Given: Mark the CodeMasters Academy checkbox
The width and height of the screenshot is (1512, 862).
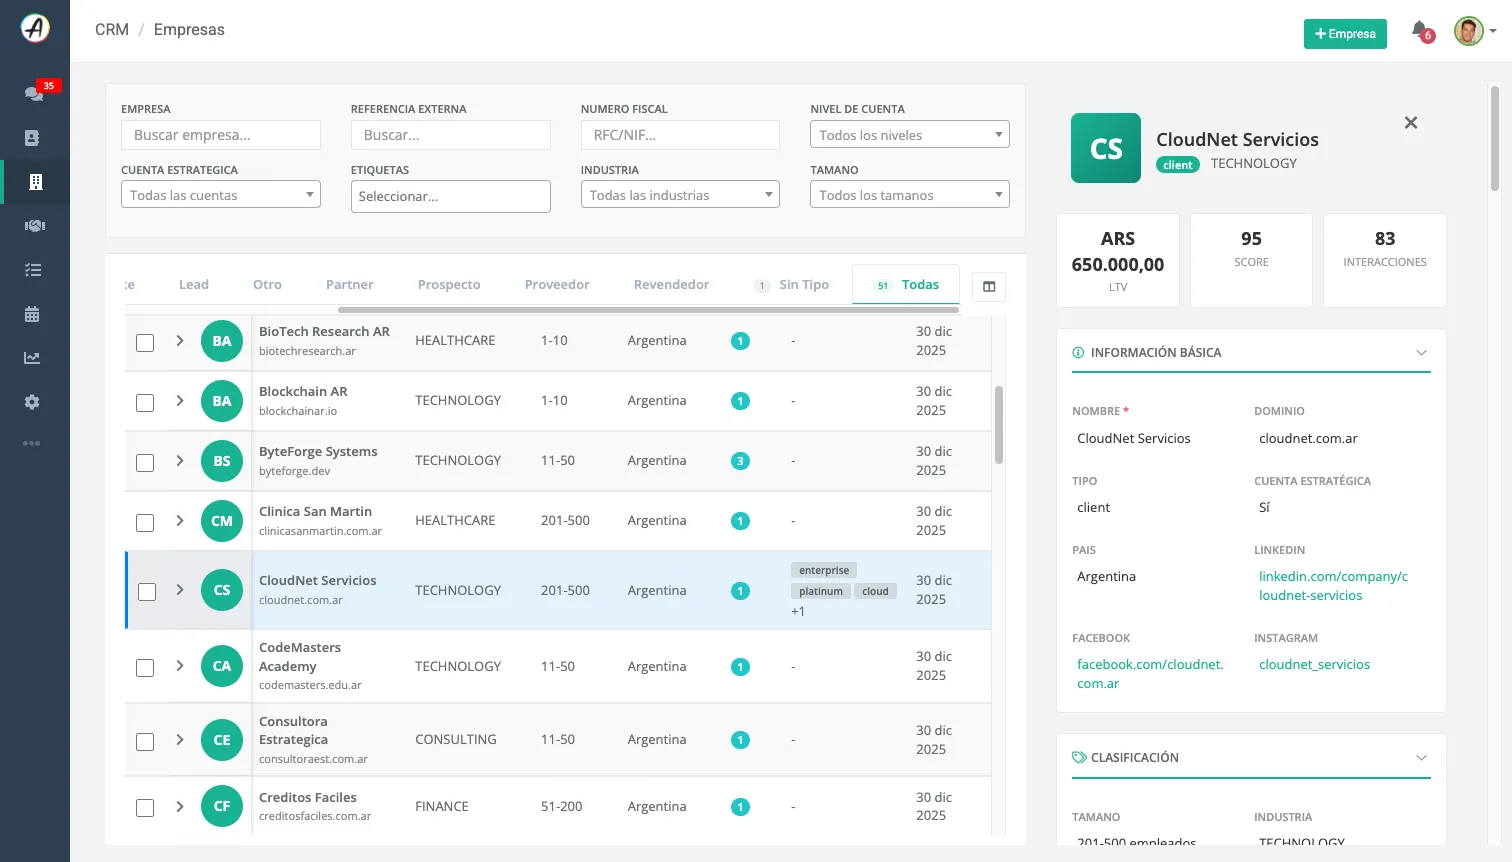Looking at the screenshot, I should click(x=145, y=667).
